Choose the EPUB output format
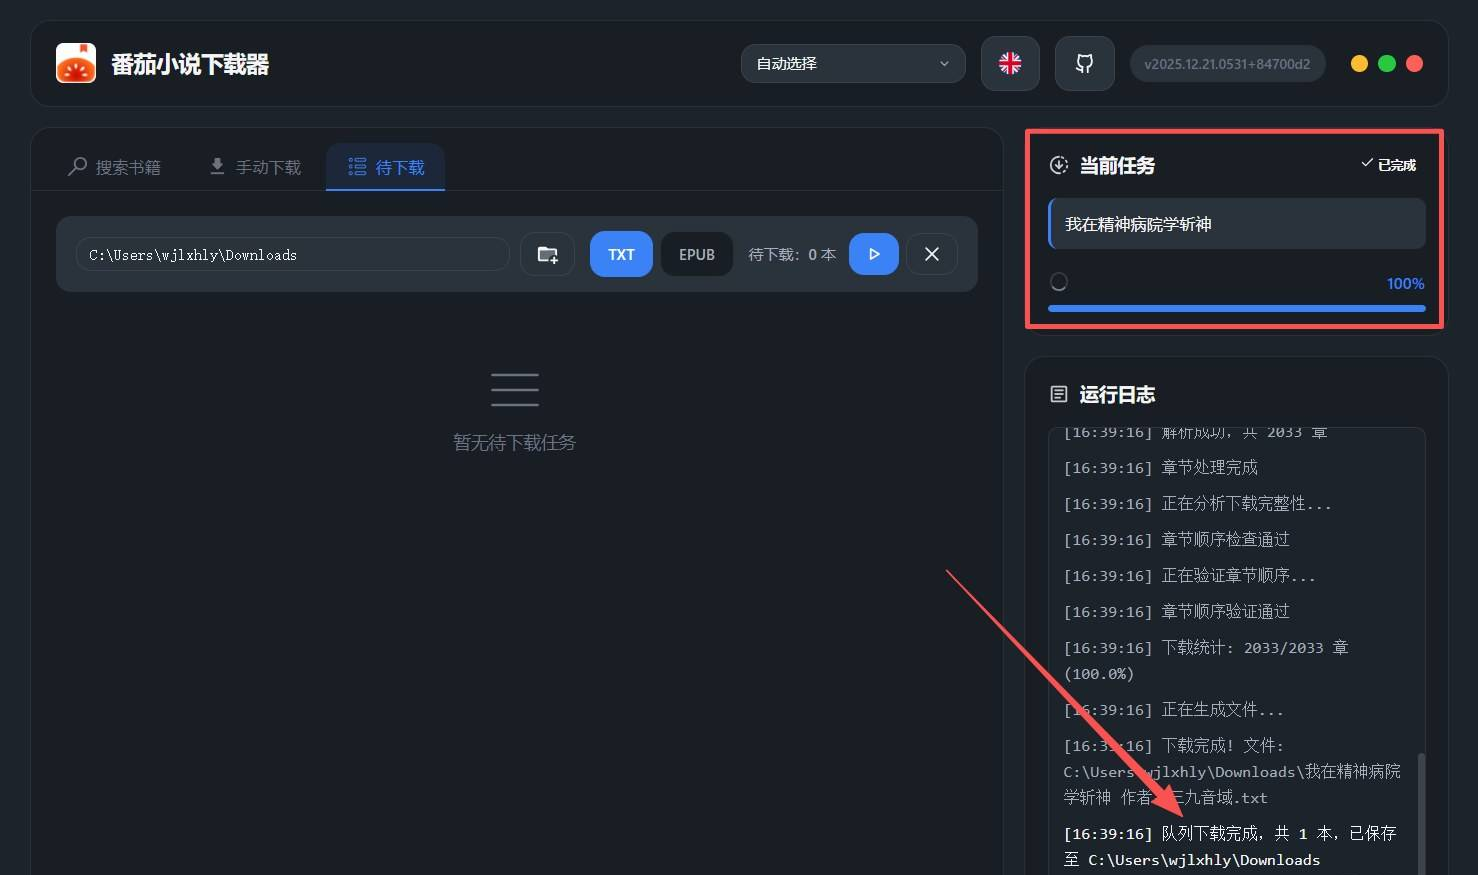 point(697,254)
